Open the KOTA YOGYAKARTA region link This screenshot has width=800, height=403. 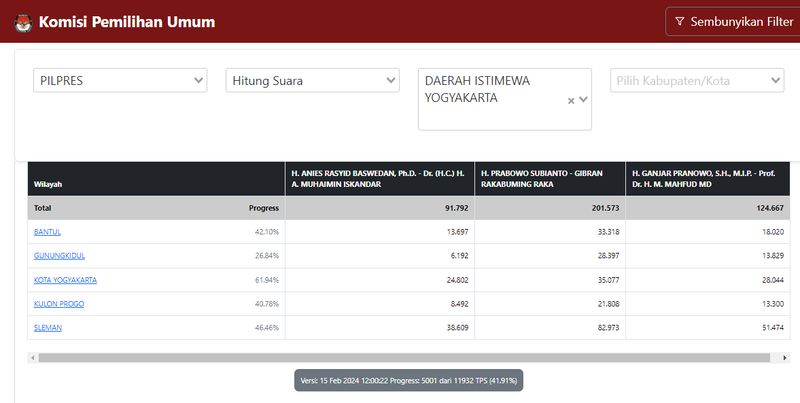point(65,280)
